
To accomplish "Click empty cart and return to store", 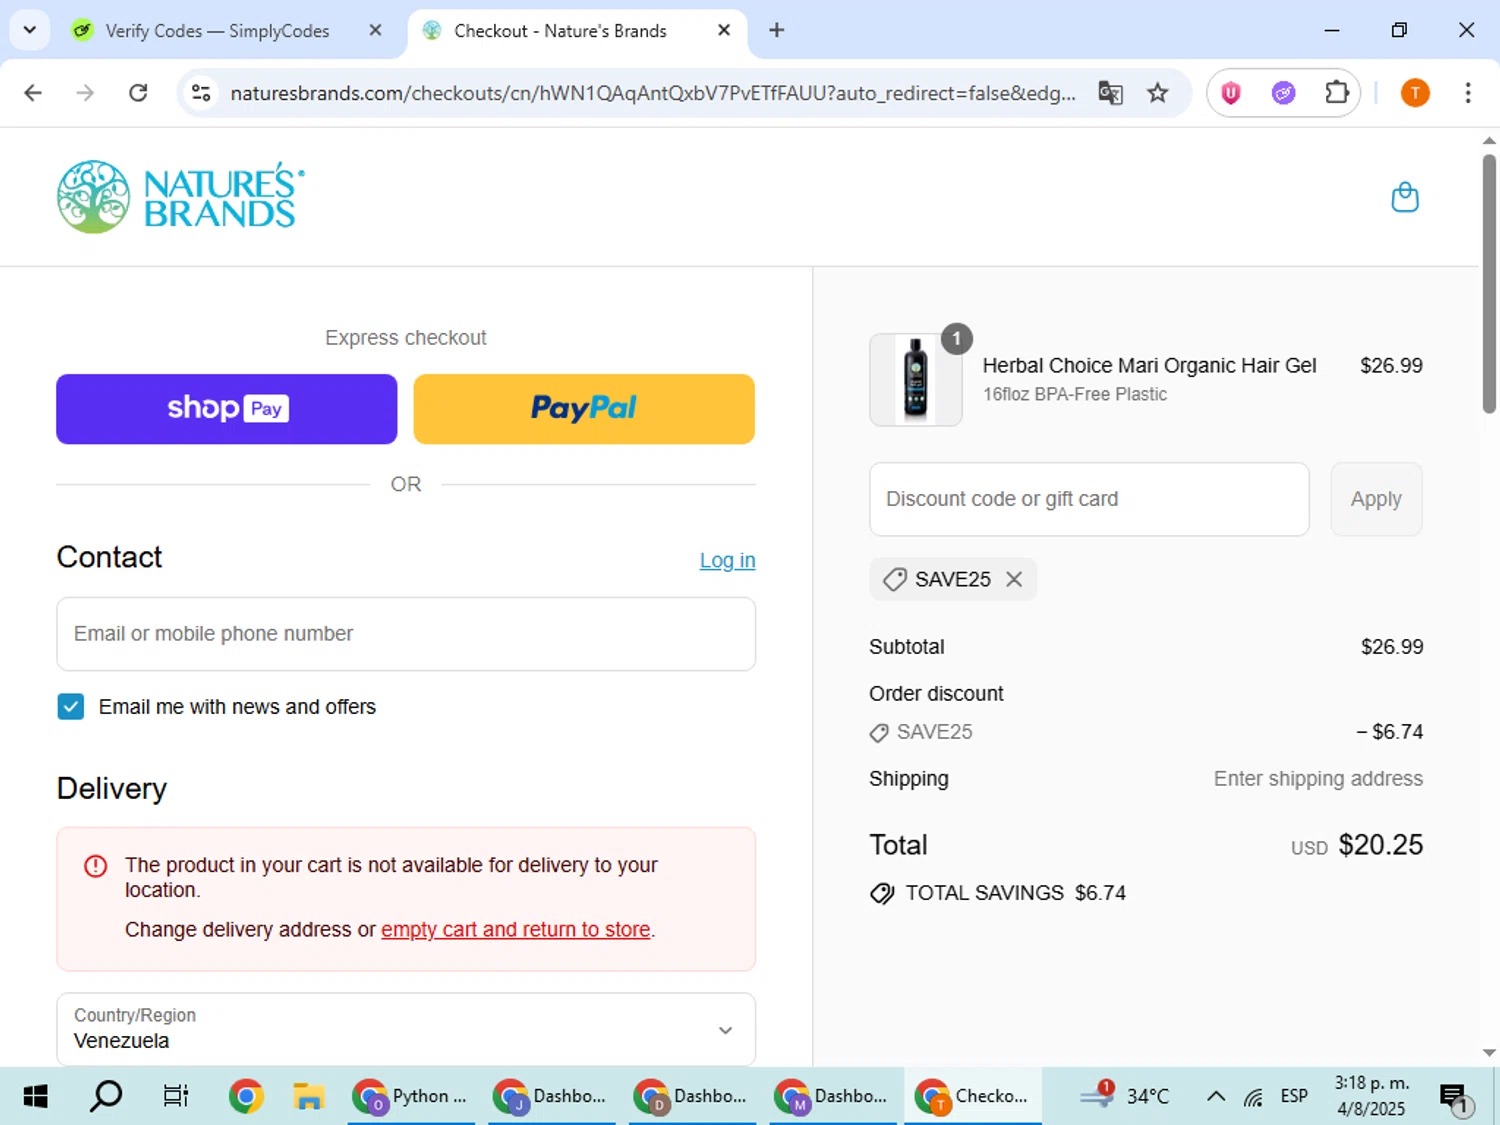I will pos(516,930).
